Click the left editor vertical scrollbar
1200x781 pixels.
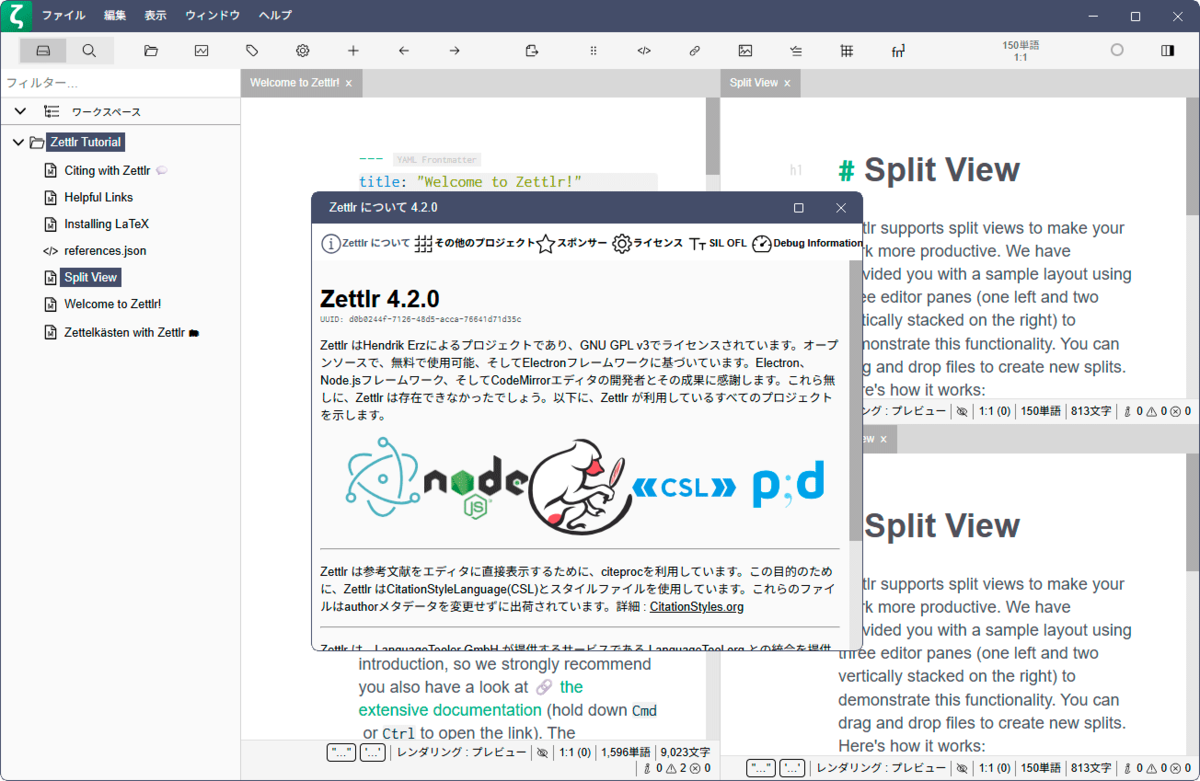point(712,137)
